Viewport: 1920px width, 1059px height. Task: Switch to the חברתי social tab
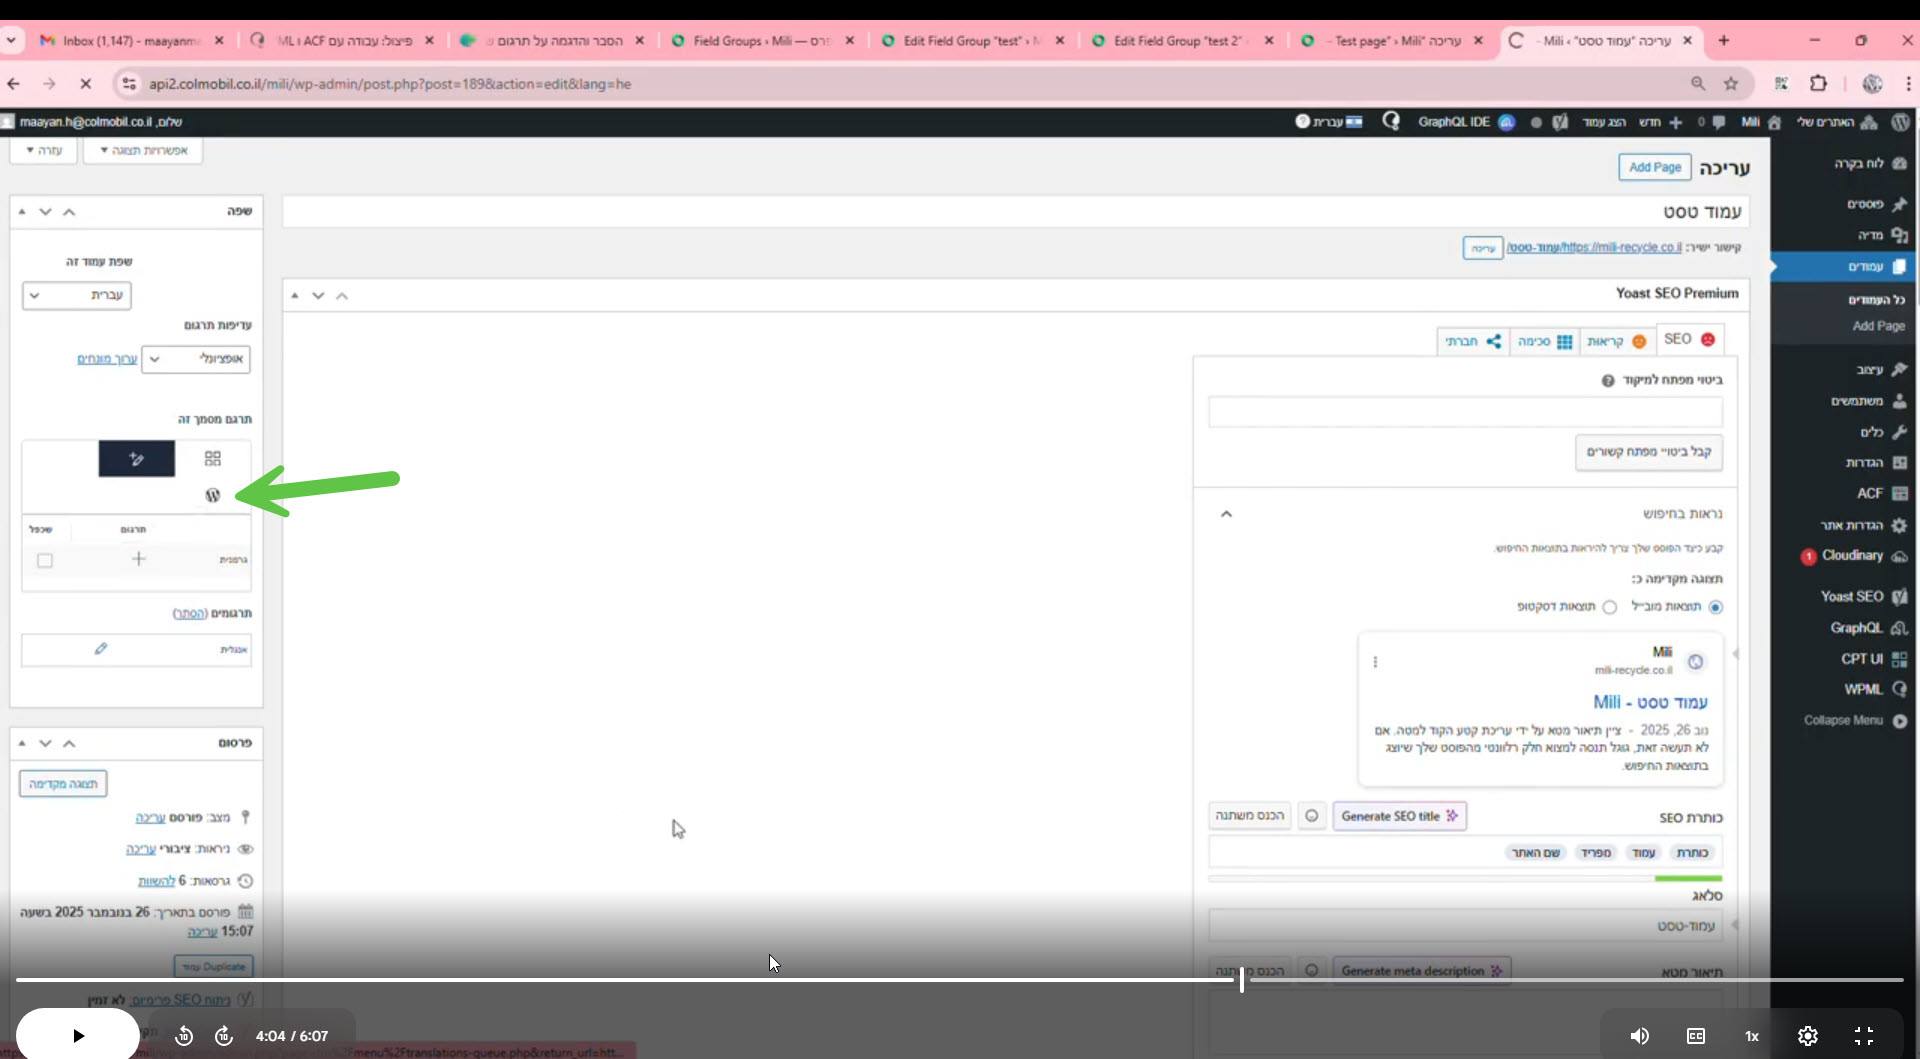point(1473,341)
